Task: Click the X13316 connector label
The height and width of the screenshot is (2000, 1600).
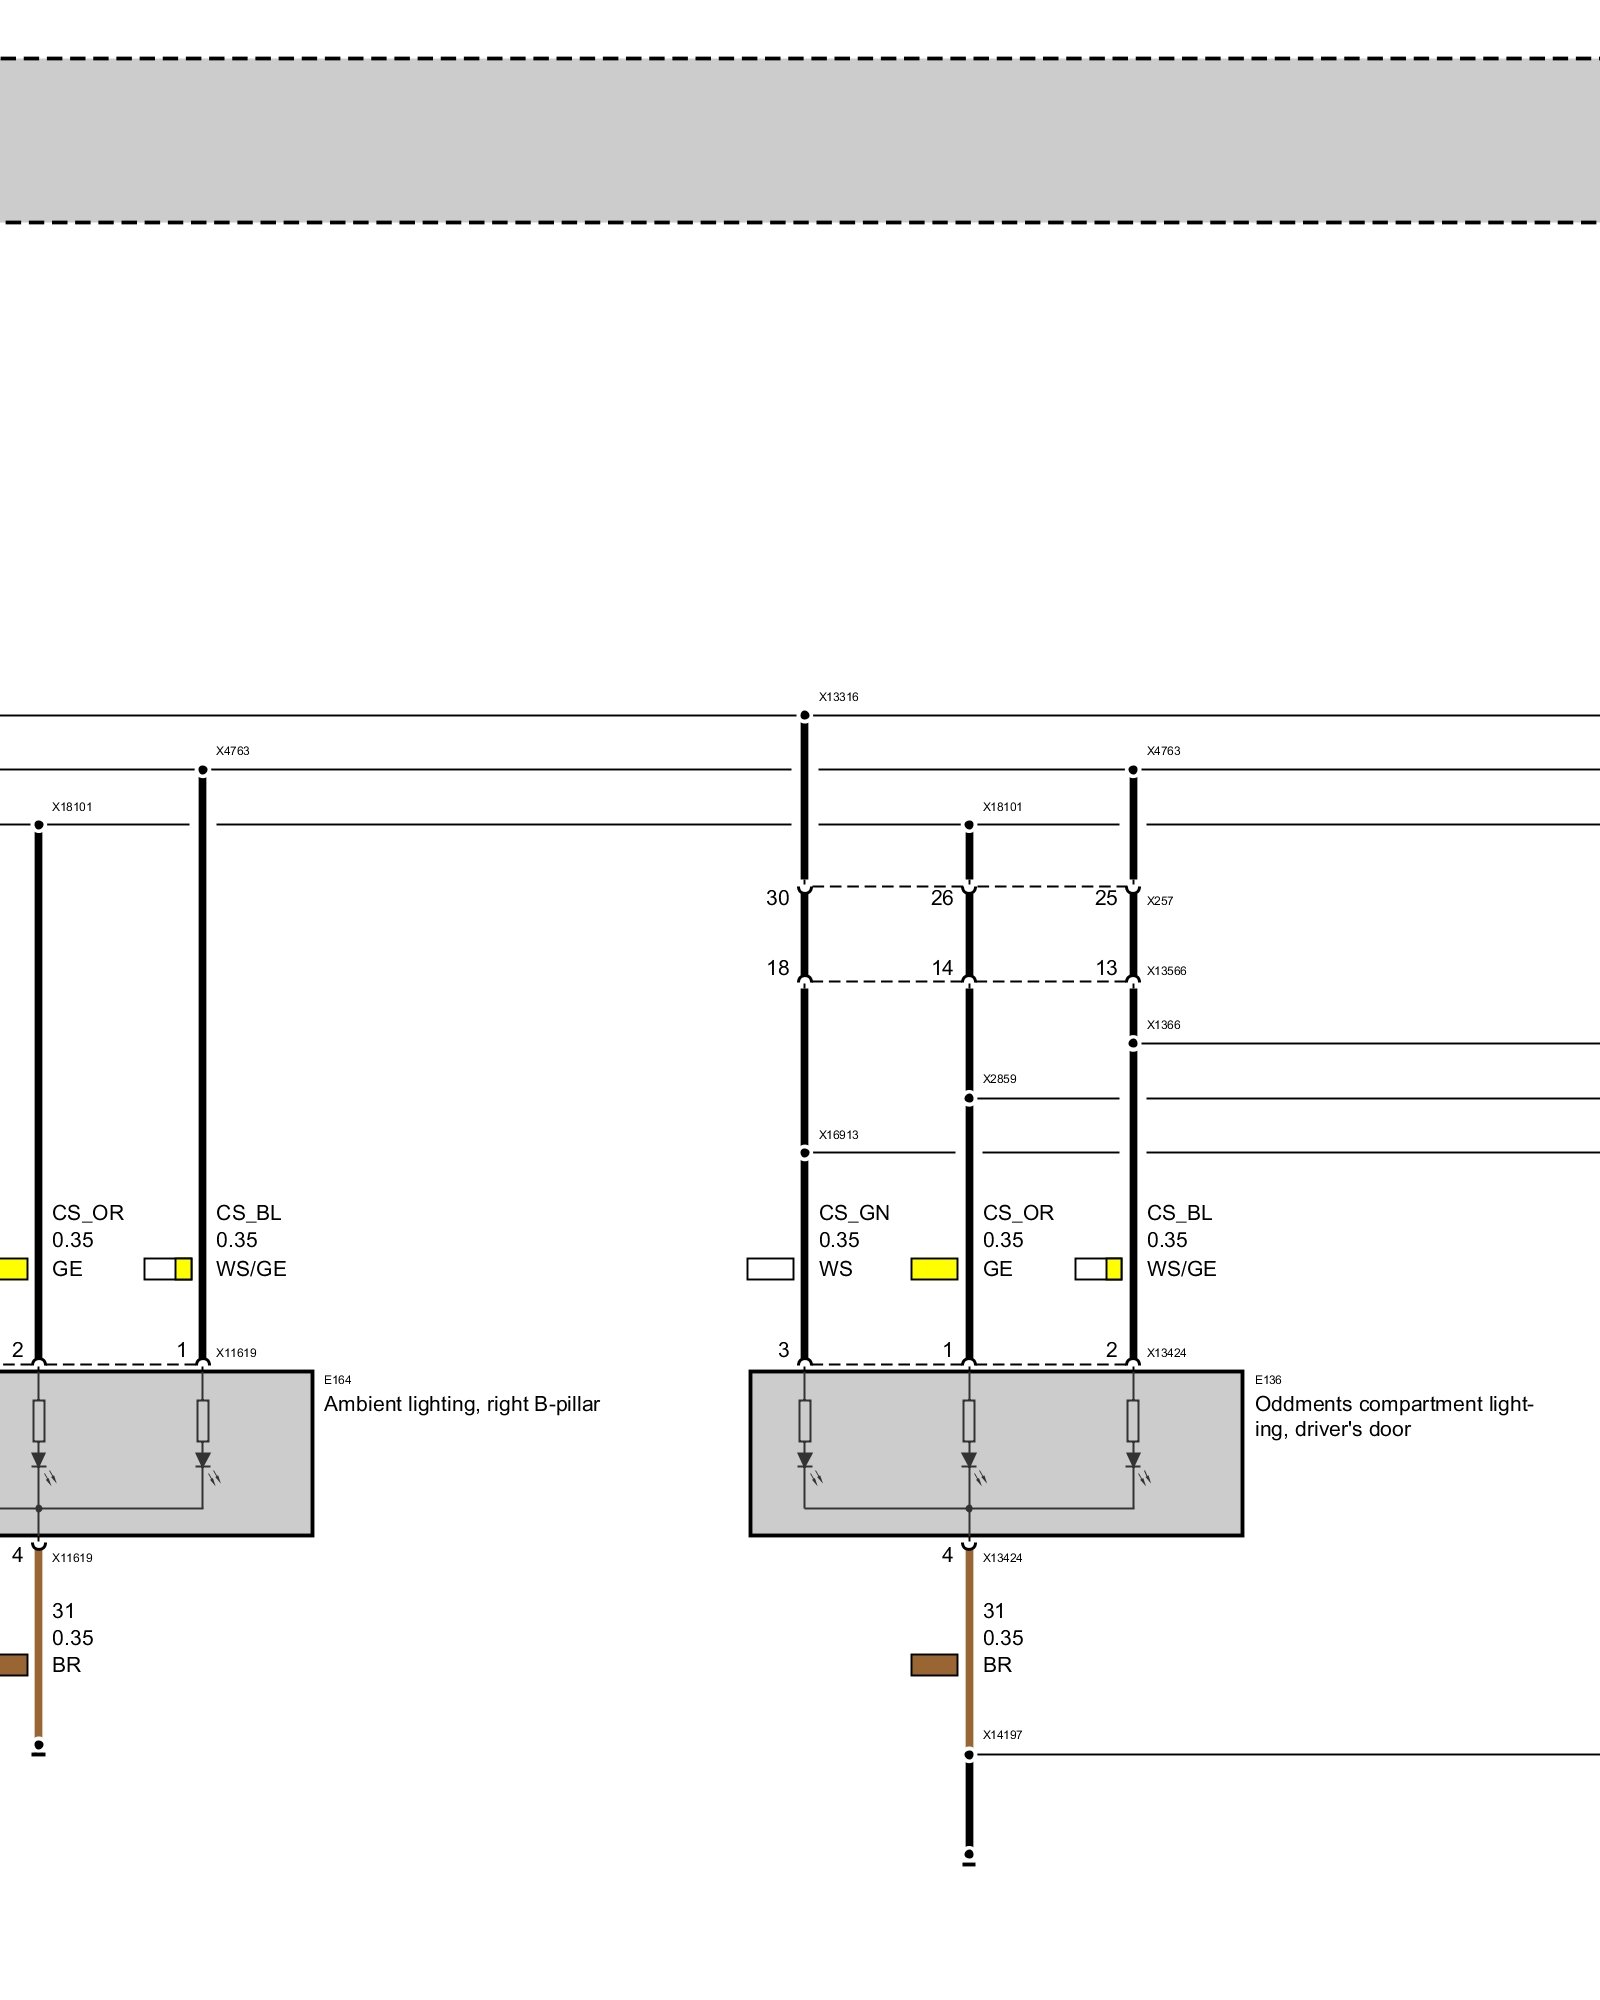Action: tap(838, 697)
